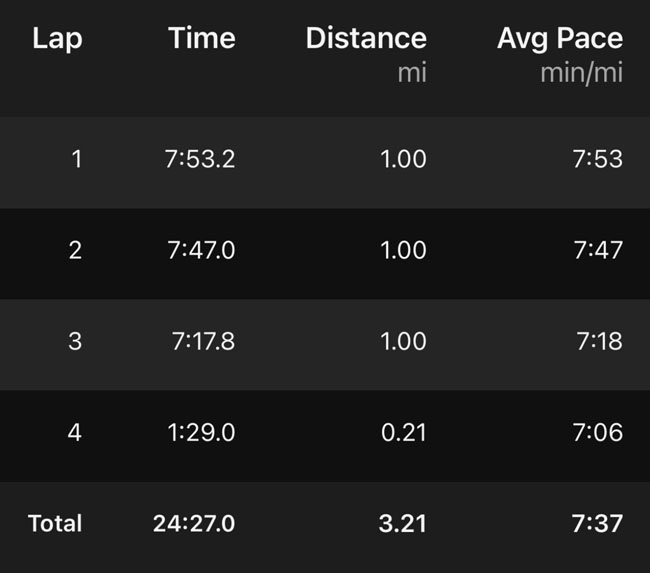Viewport: 650px width, 573px height.
Task: Tap lap 4 average pace 7:06
Action: [x=598, y=432]
